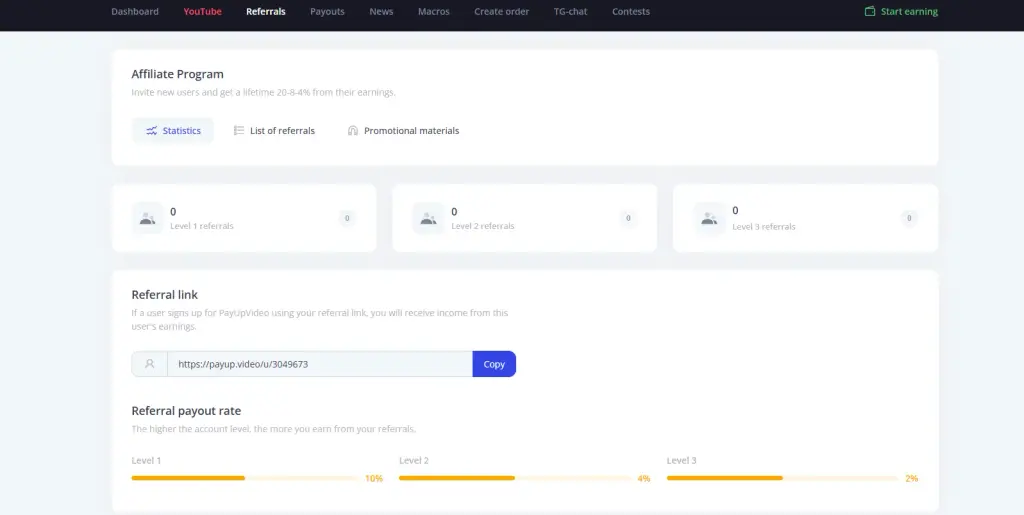
Task: Click the chart icon on Statistics tab
Action: coord(152,131)
